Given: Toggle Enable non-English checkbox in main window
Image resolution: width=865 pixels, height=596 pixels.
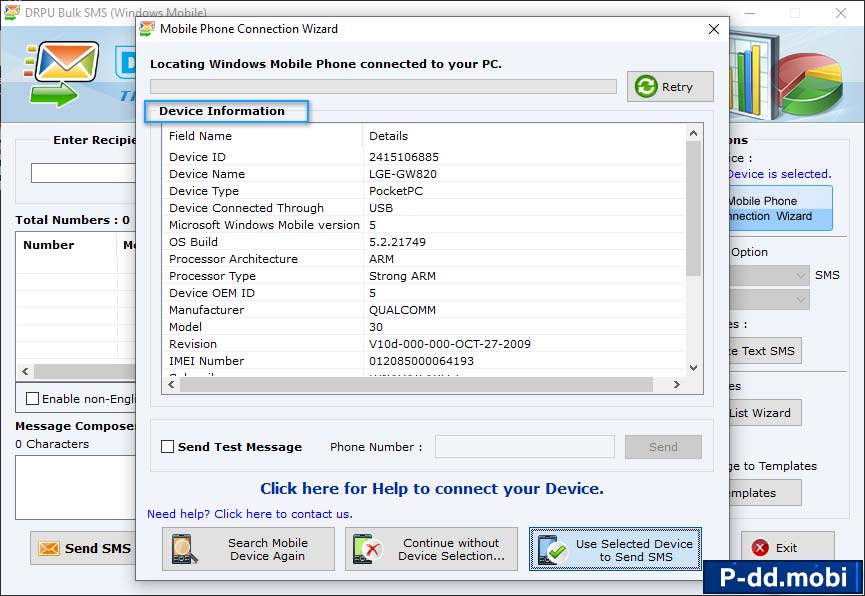Looking at the screenshot, I should 33,398.
